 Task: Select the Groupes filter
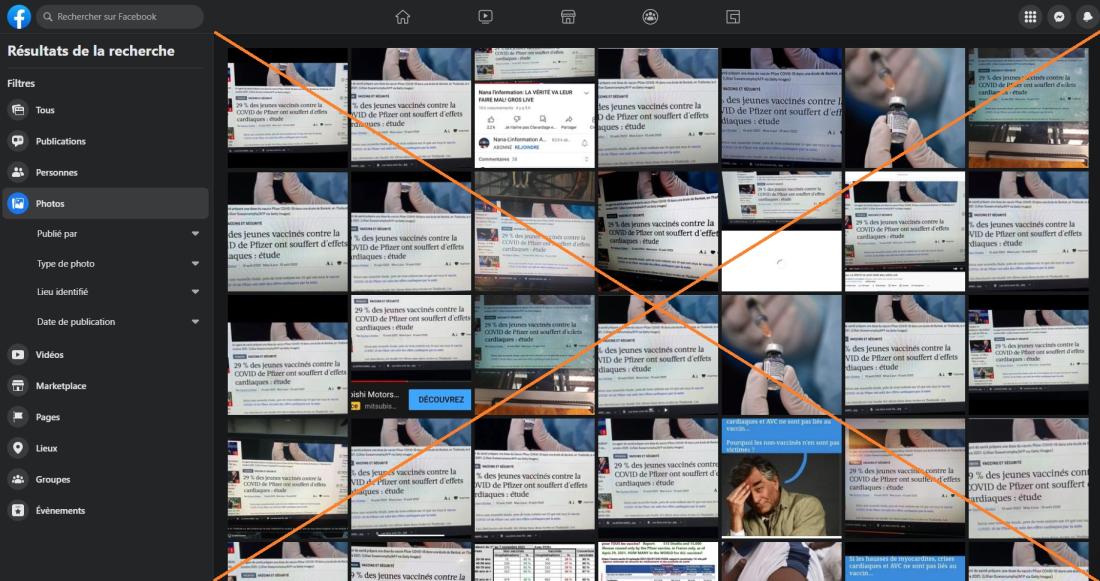[x=105, y=479]
